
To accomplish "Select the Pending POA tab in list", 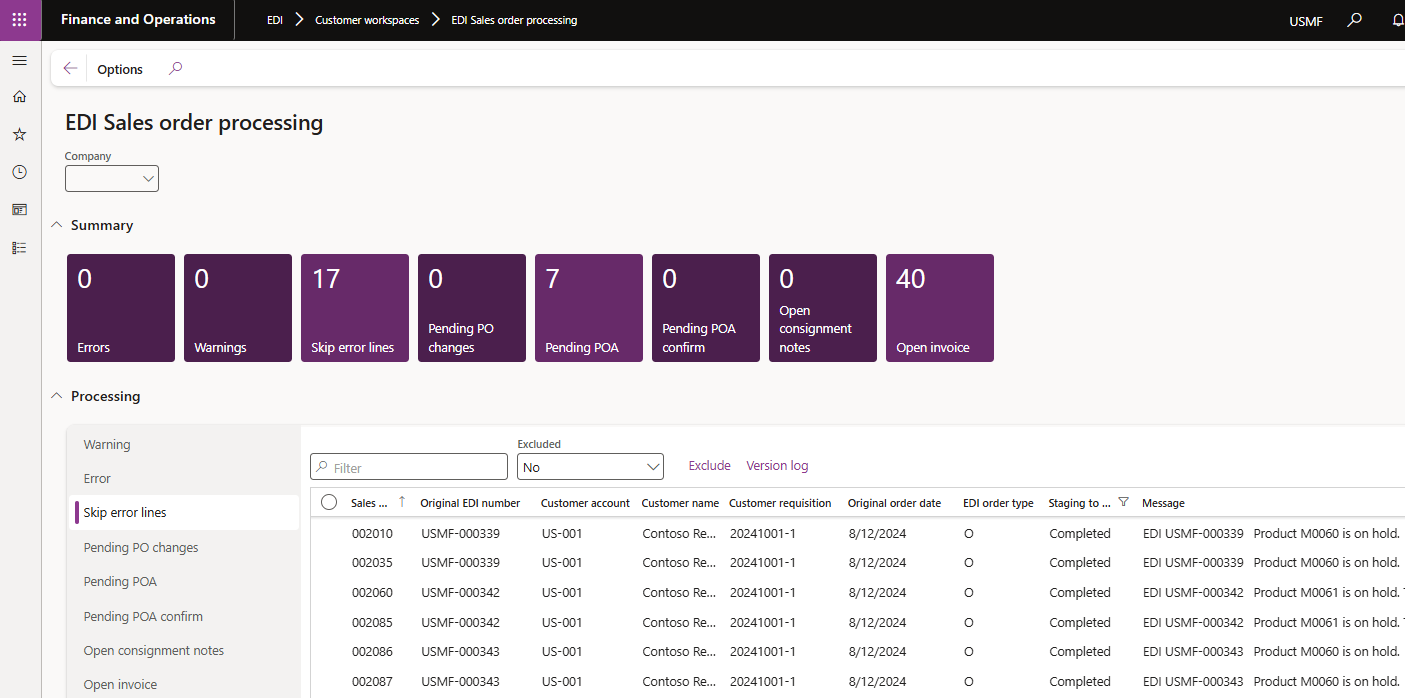I will 120,582.
